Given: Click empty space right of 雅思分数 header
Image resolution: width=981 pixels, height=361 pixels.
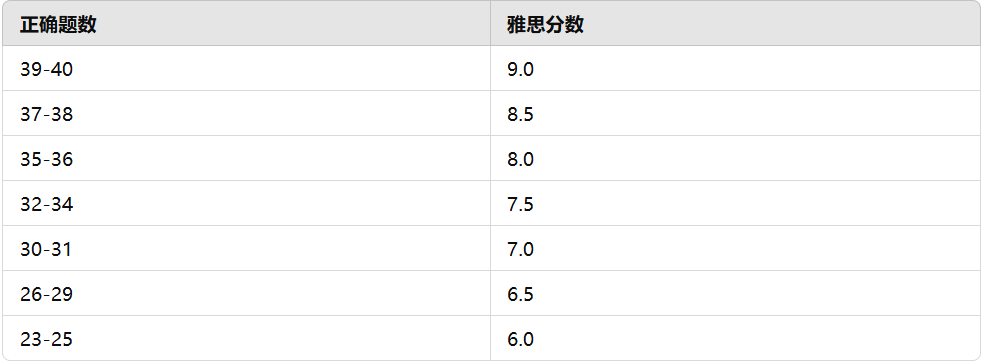Looking at the screenshot, I should click(x=782, y=23).
